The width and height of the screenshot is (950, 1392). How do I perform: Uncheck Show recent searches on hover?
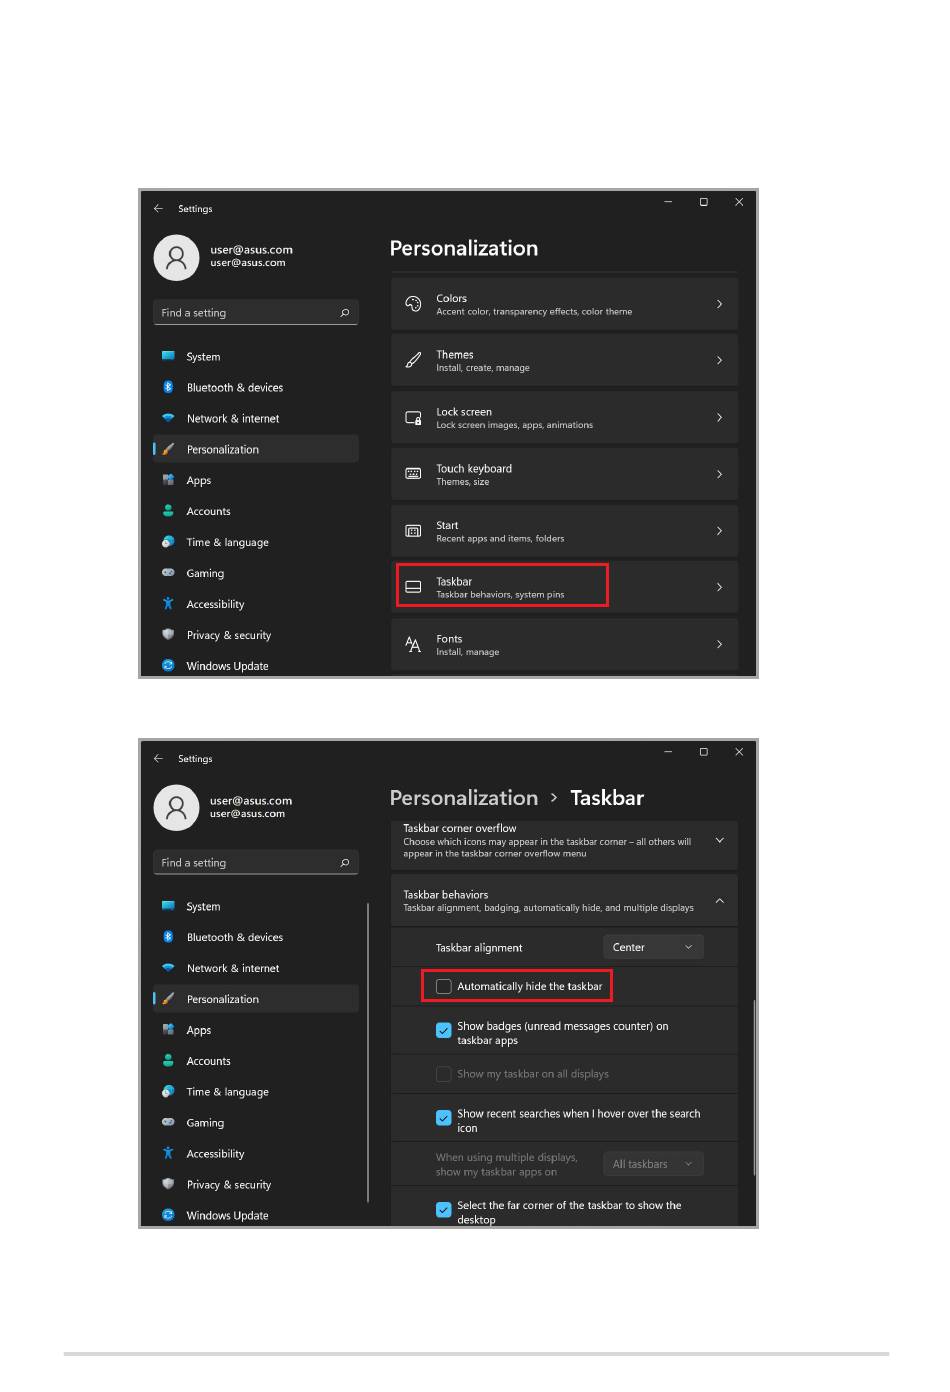coord(444,1118)
